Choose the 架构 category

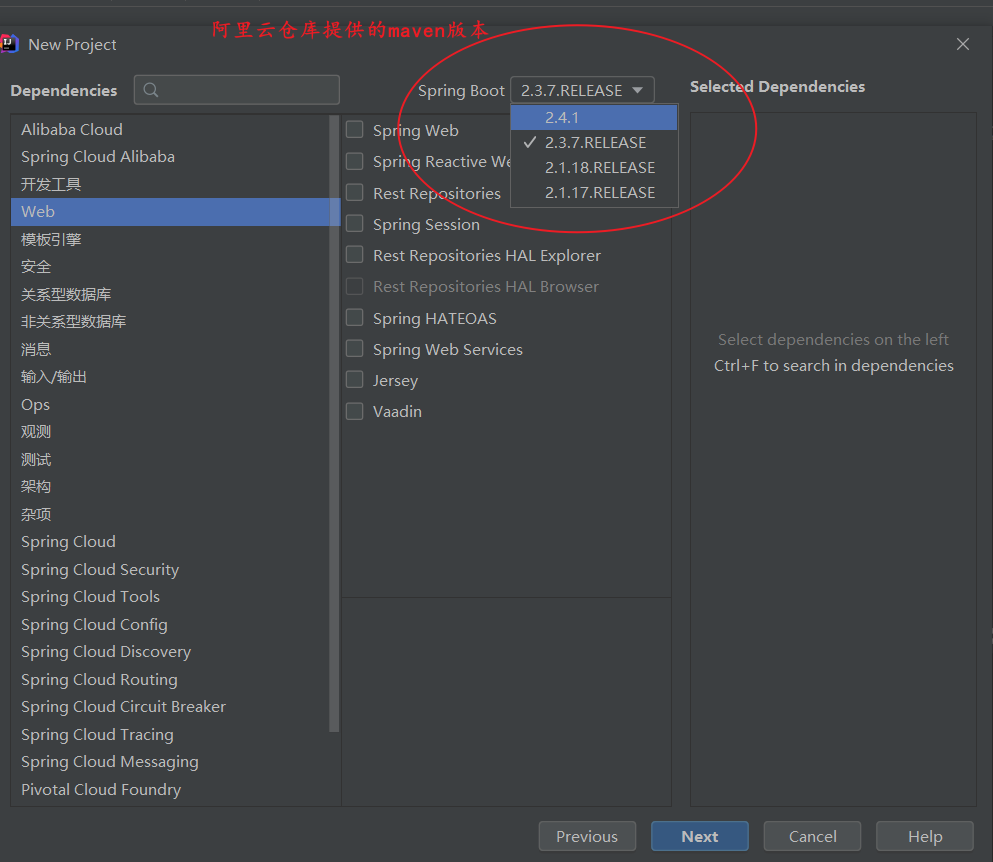coord(170,486)
